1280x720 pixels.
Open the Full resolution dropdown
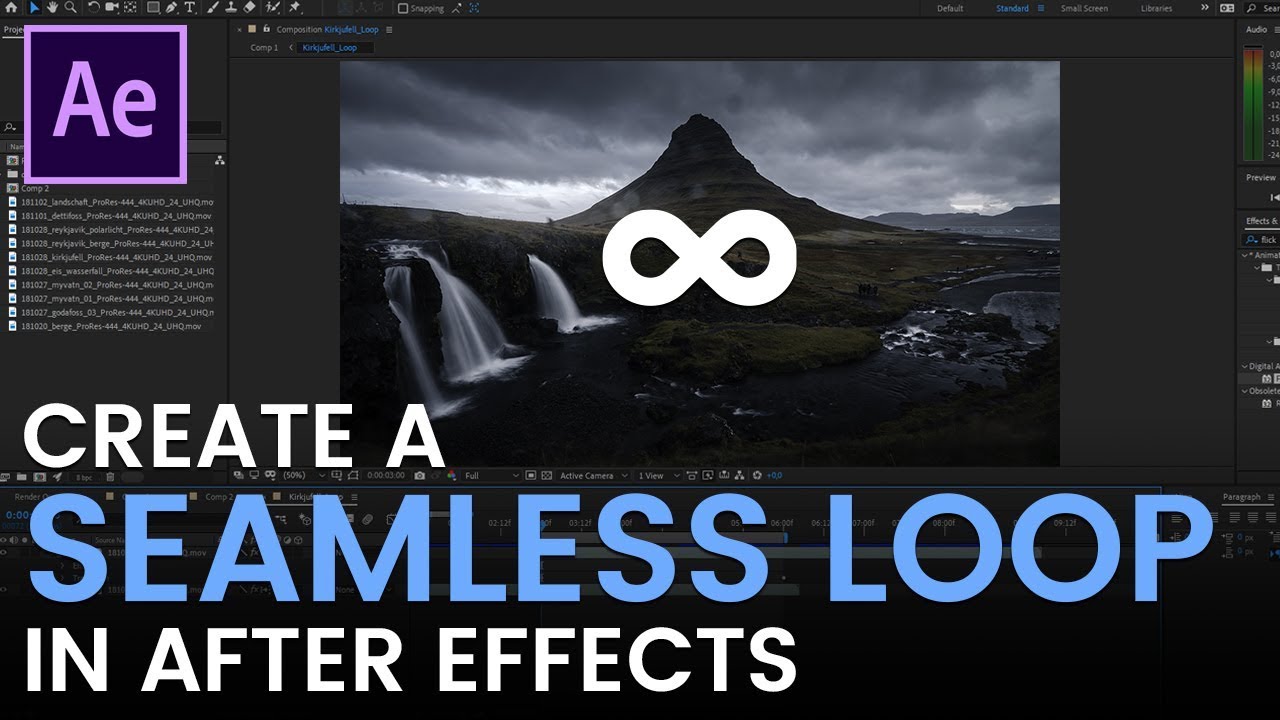point(492,476)
